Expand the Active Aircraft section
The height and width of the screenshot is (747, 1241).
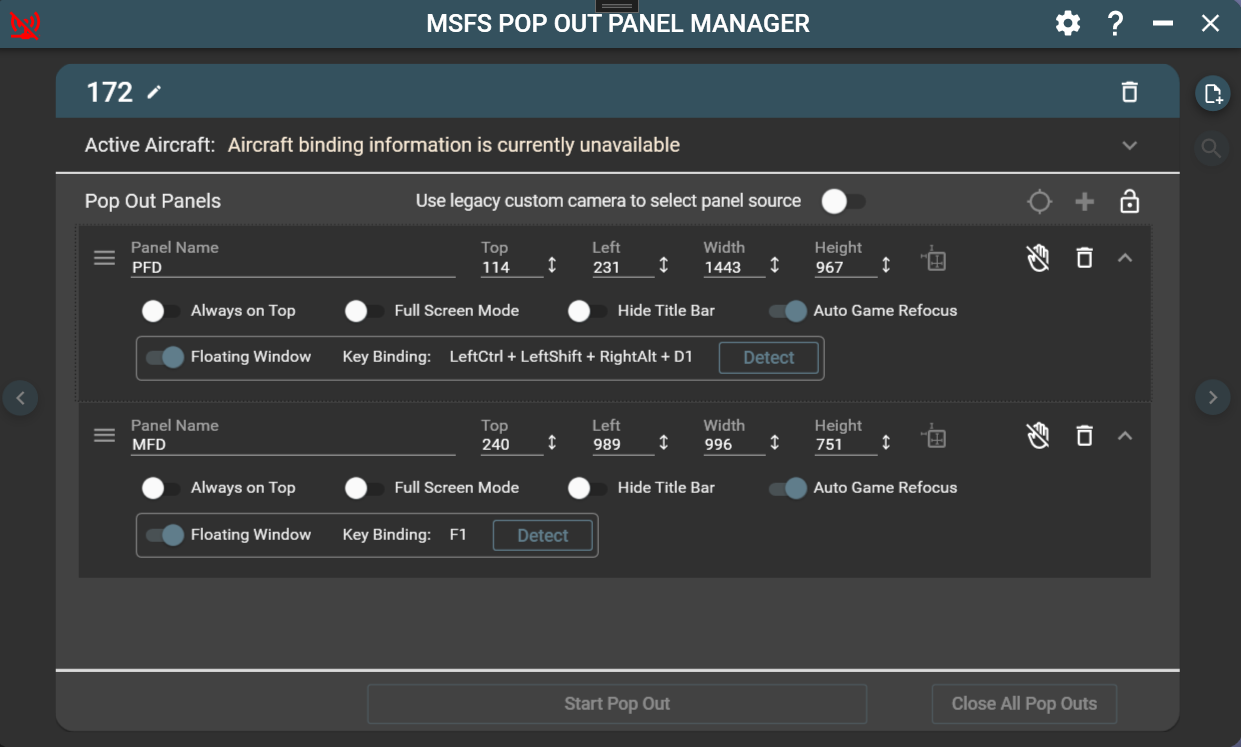tap(1130, 145)
